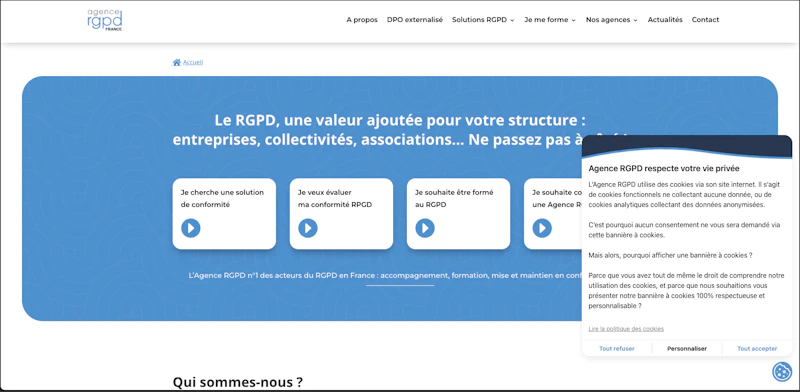Click play icon under solution de conformité
Viewport: 800px width, 392px height.
[x=191, y=228]
